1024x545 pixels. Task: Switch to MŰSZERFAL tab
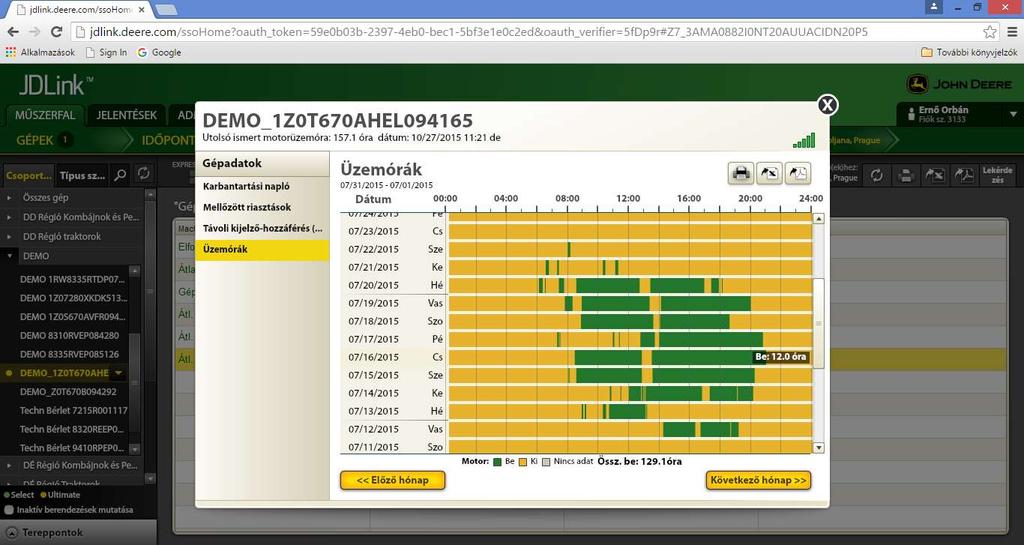pyautogui.click(x=44, y=115)
